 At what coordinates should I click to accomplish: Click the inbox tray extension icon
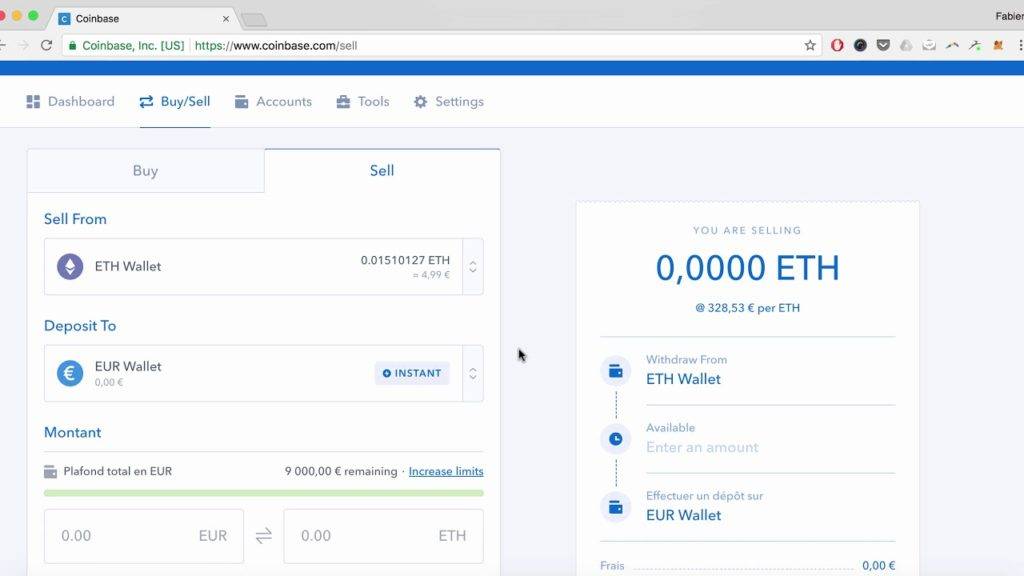tap(929, 45)
